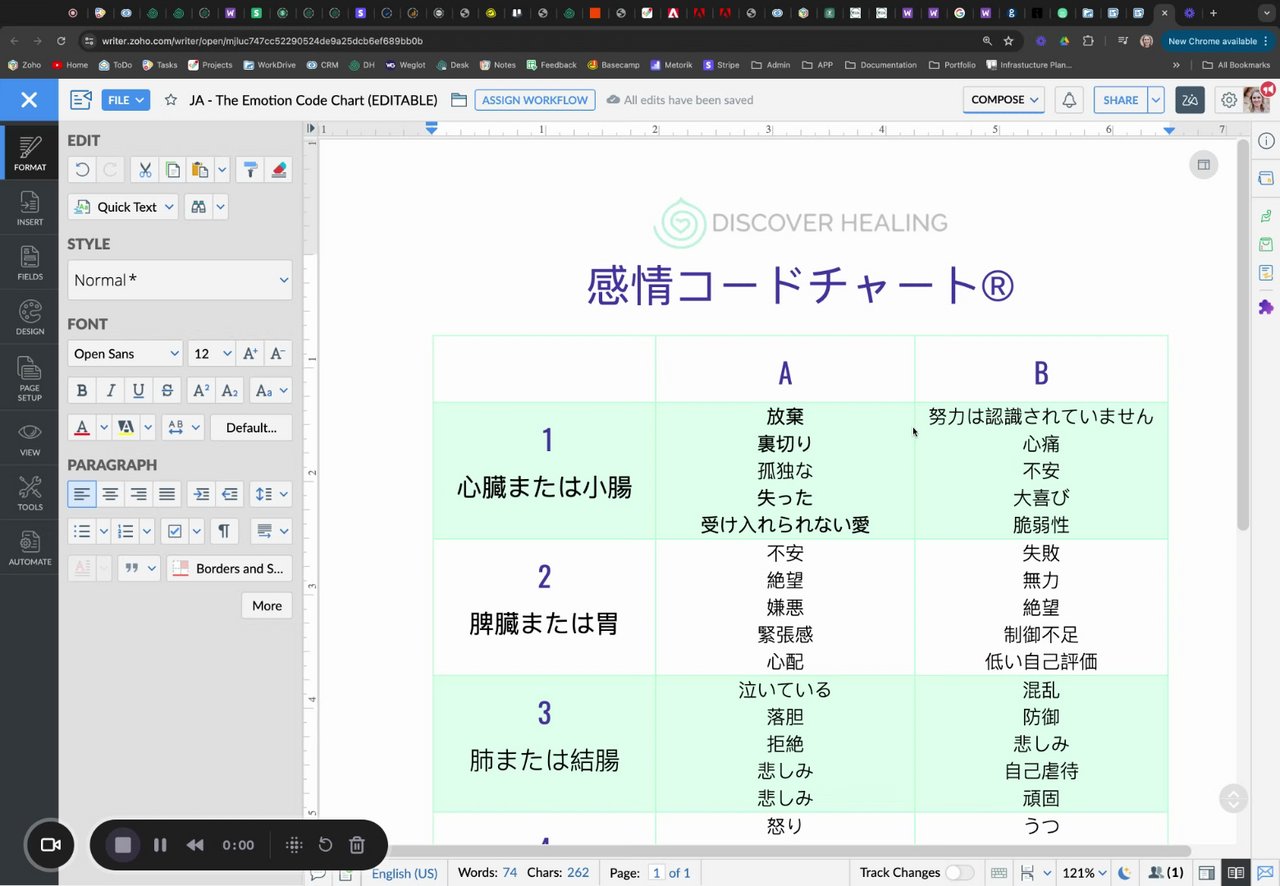The width and height of the screenshot is (1280, 886).
Task: Toggle bold formatting
Action: pyautogui.click(x=82, y=391)
